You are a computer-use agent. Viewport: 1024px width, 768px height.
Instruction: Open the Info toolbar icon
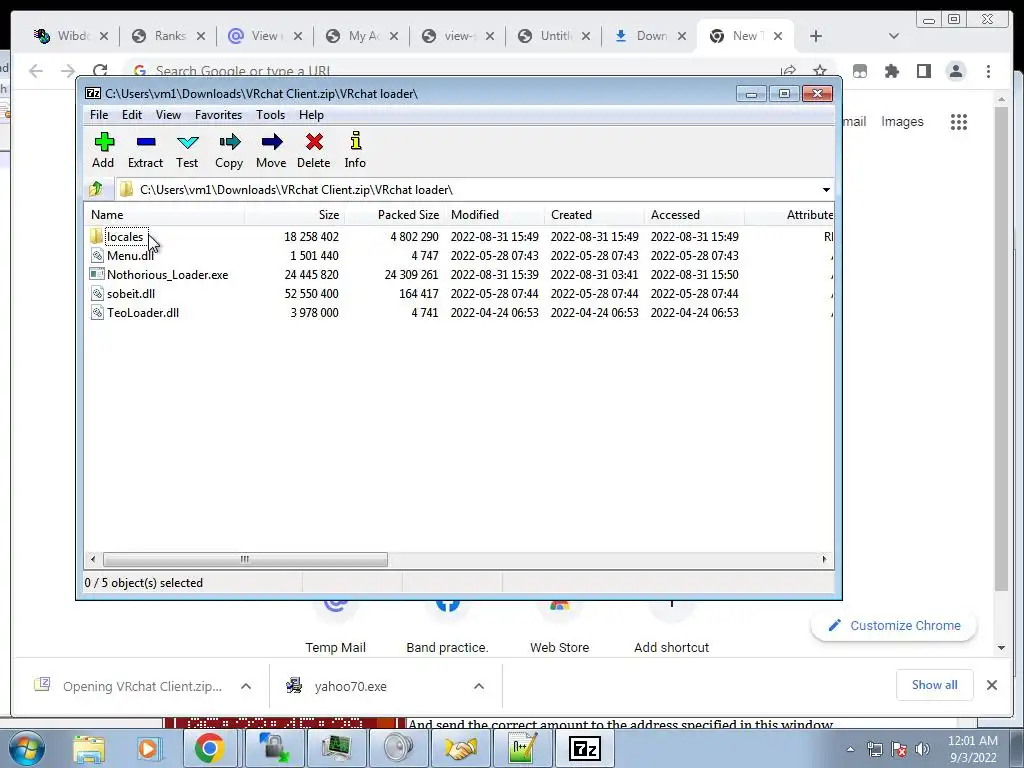[x=355, y=141]
